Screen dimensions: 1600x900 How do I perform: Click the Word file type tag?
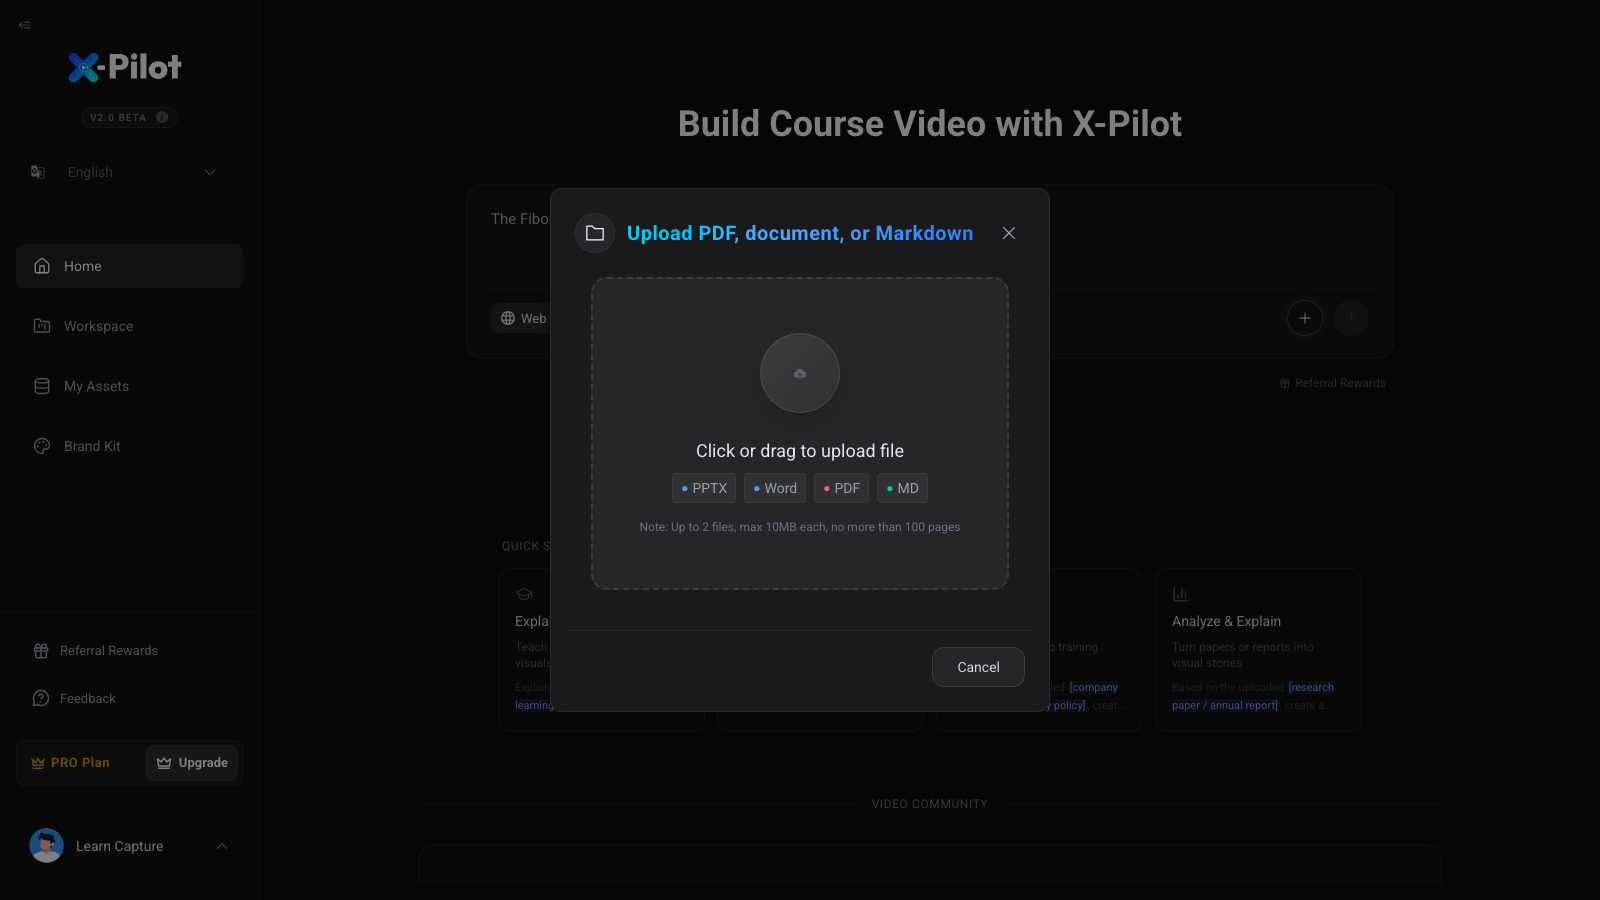click(x=775, y=488)
